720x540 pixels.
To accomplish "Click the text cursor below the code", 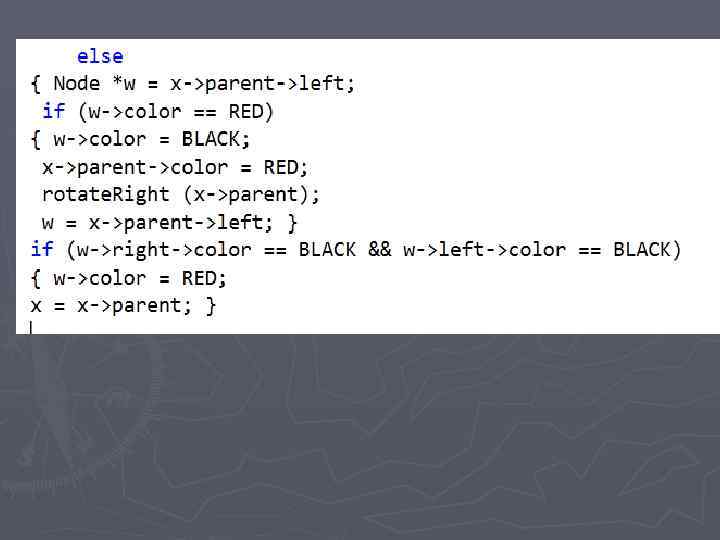I will pos(31,327).
